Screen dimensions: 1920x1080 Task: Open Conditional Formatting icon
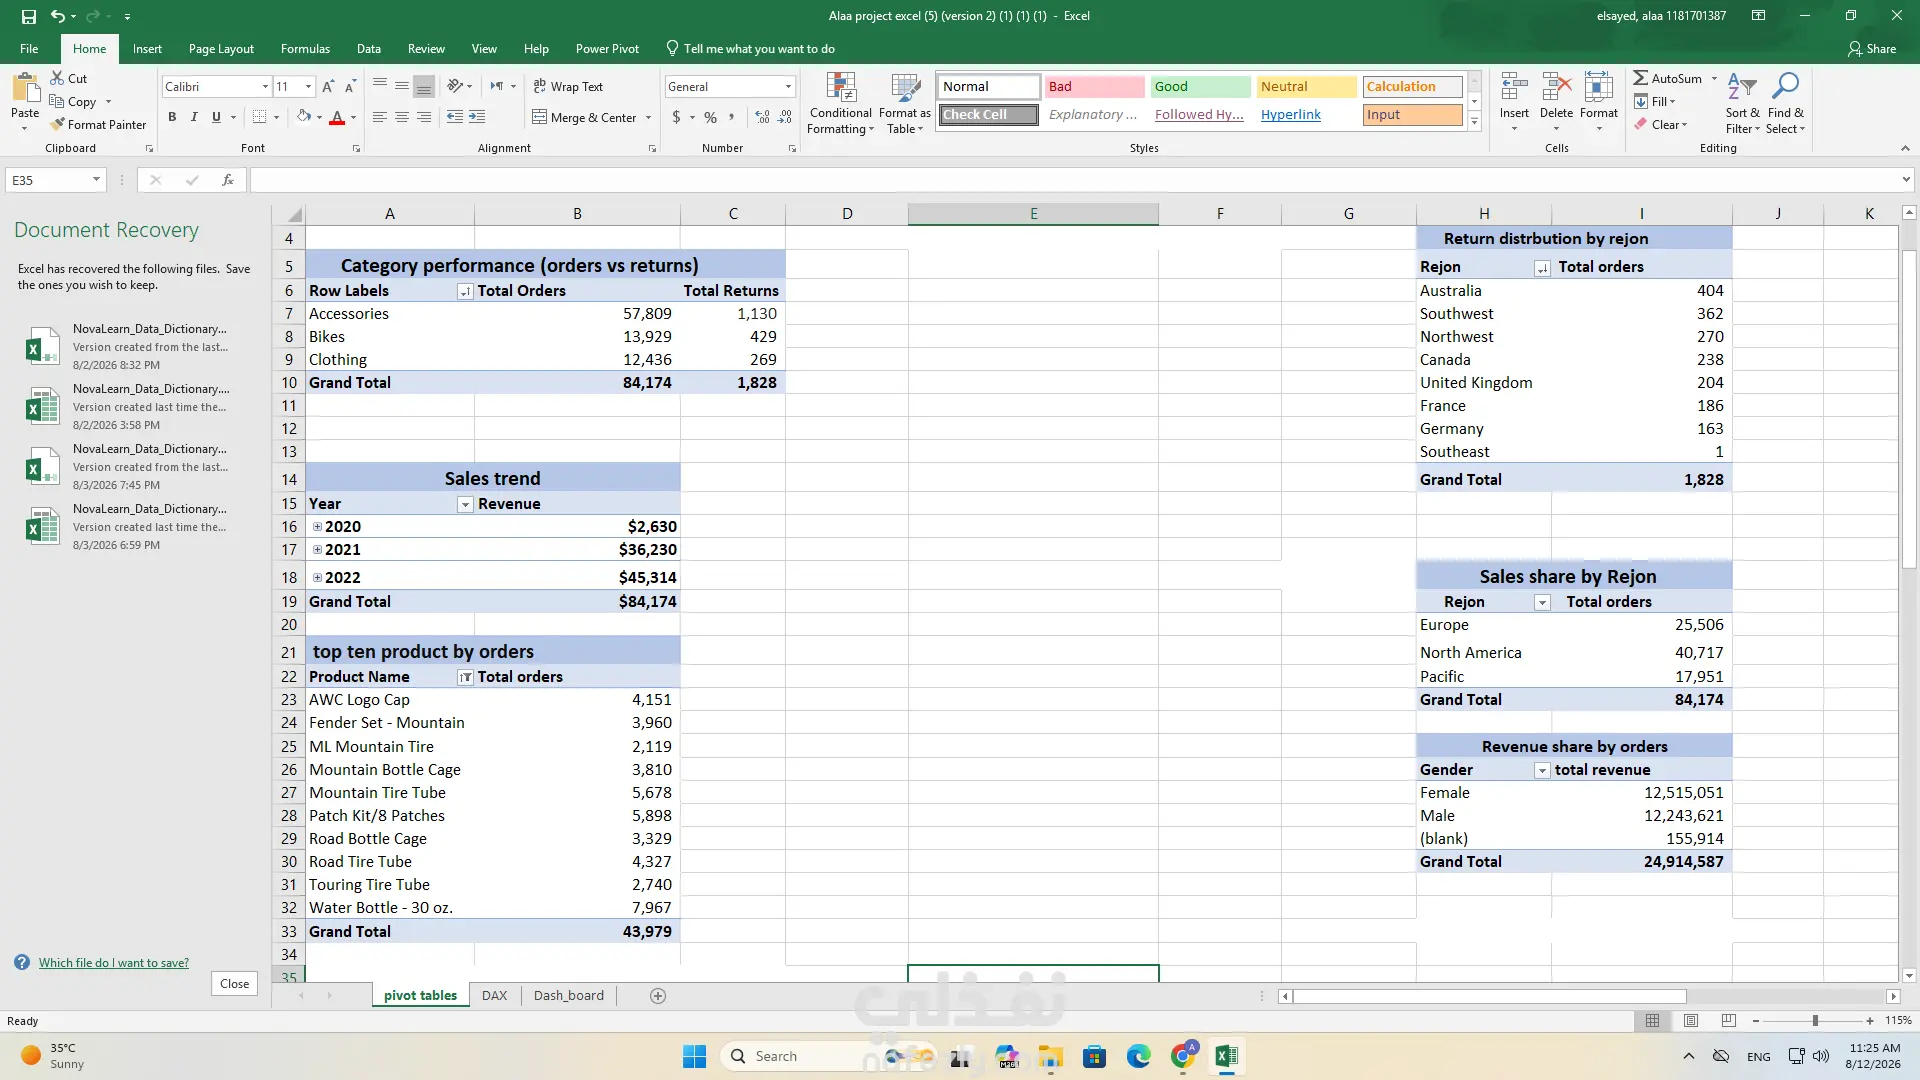pyautogui.click(x=841, y=88)
